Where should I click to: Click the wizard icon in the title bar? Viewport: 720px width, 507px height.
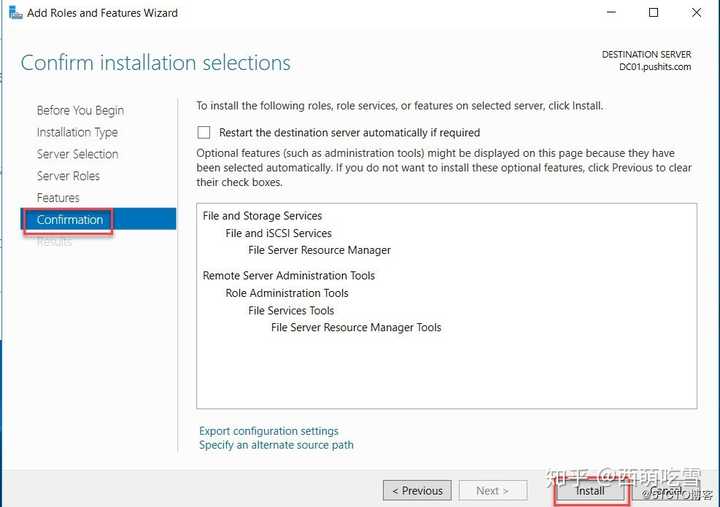point(16,12)
